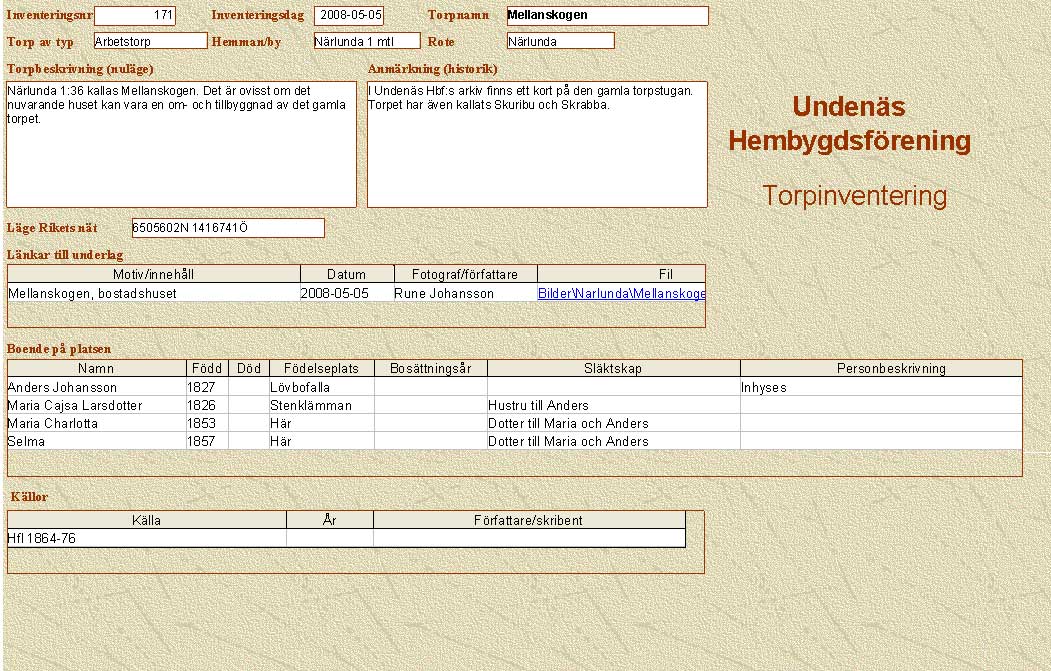Select the Rune Johansson photographer cell
The width and height of the screenshot is (1051, 671).
(x=443, y=294)
